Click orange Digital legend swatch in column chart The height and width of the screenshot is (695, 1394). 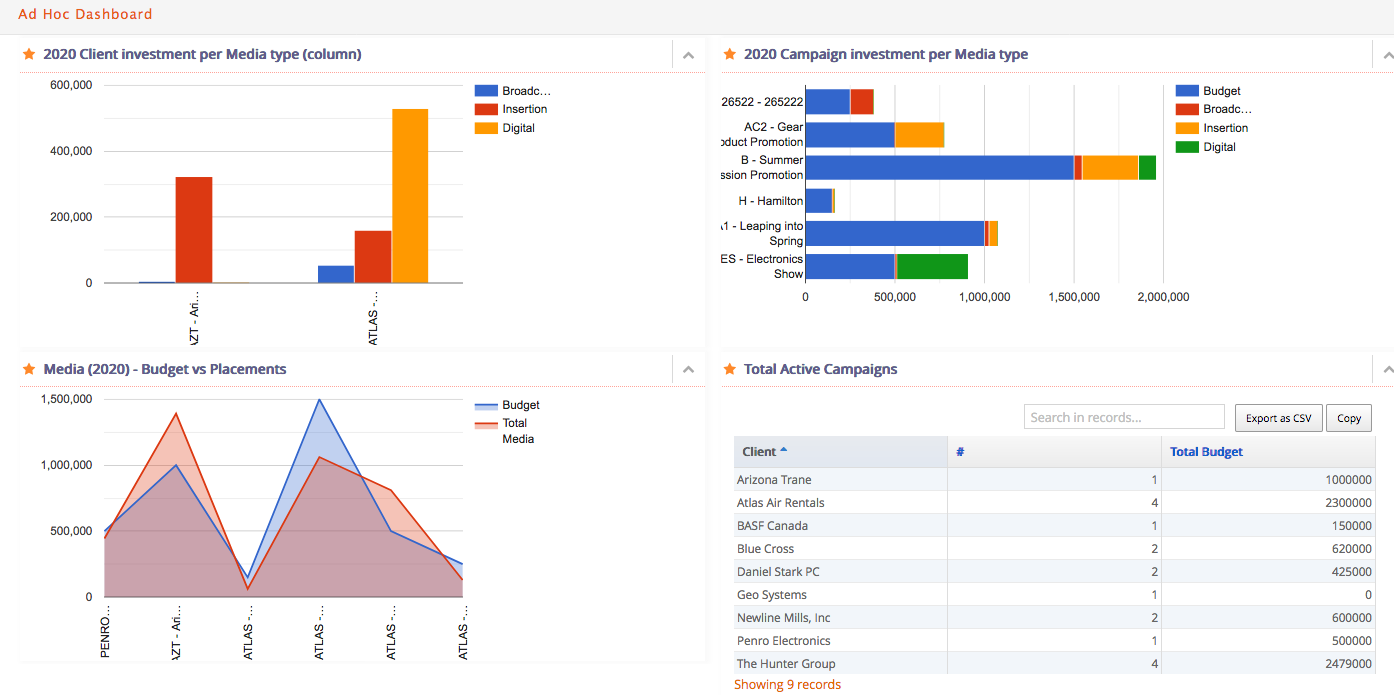486,128
